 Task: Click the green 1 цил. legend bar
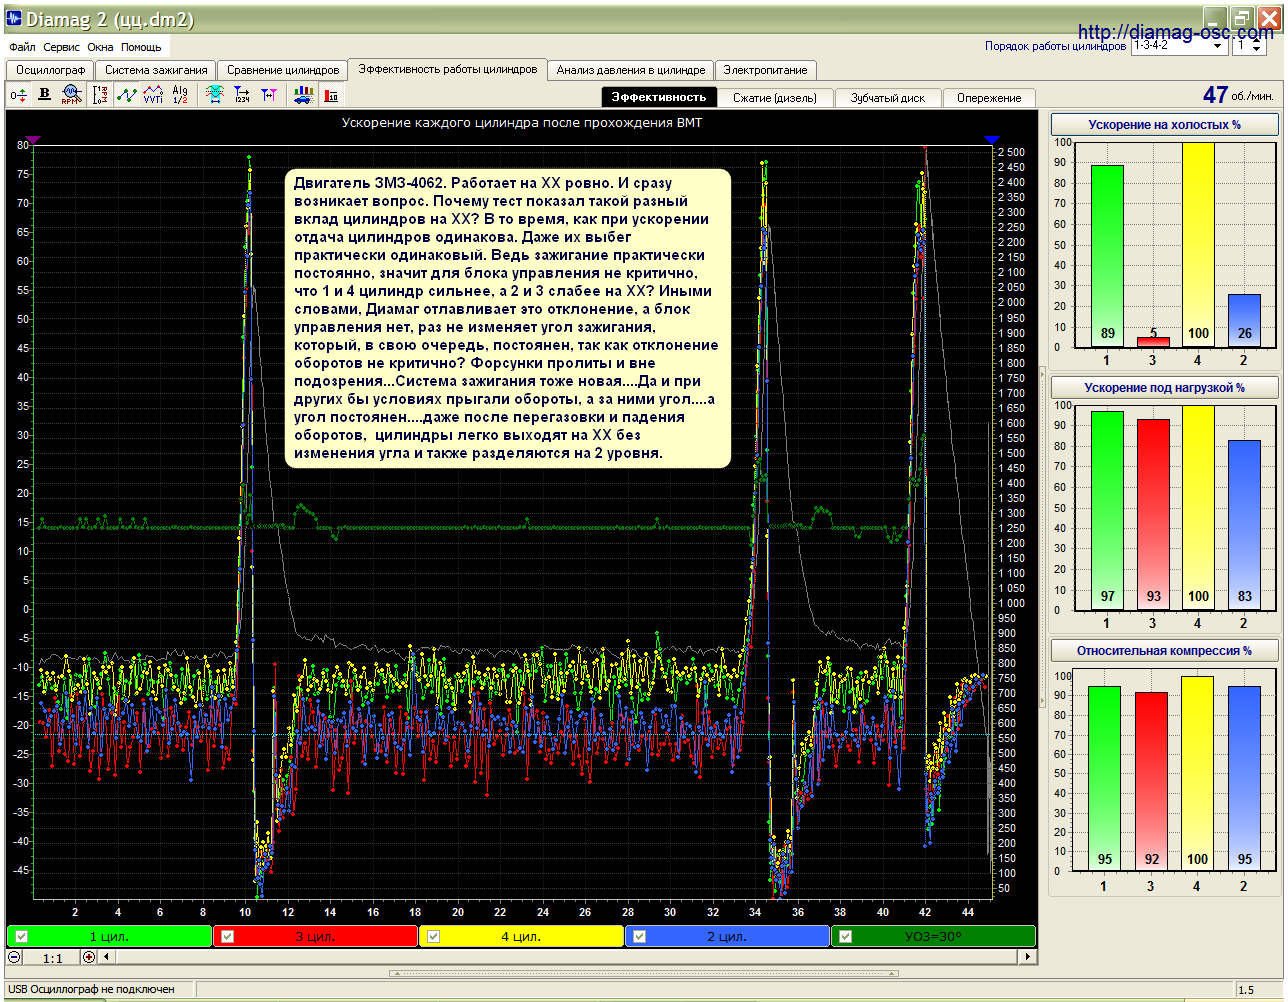click(110, 937)
